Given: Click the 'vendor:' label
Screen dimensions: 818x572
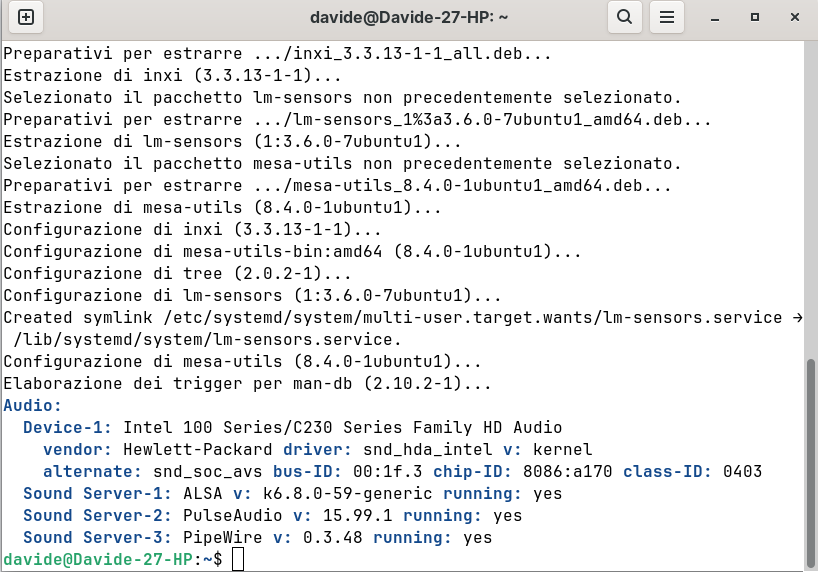Looking at the screenshot, I should click(x=77, y=449).
